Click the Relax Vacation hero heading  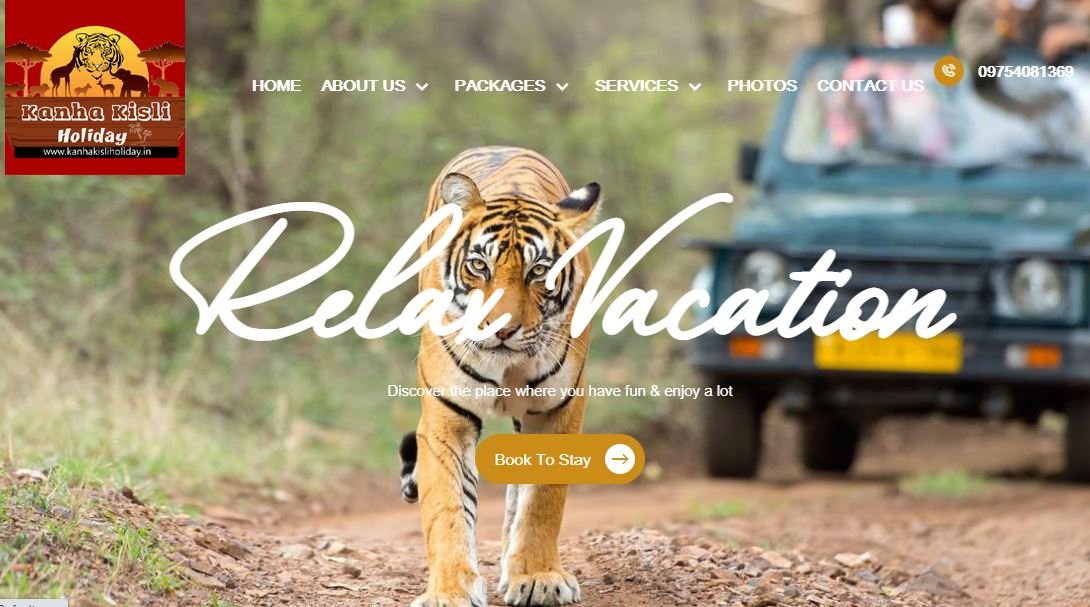pyautogui.click(x=563, y=268)
